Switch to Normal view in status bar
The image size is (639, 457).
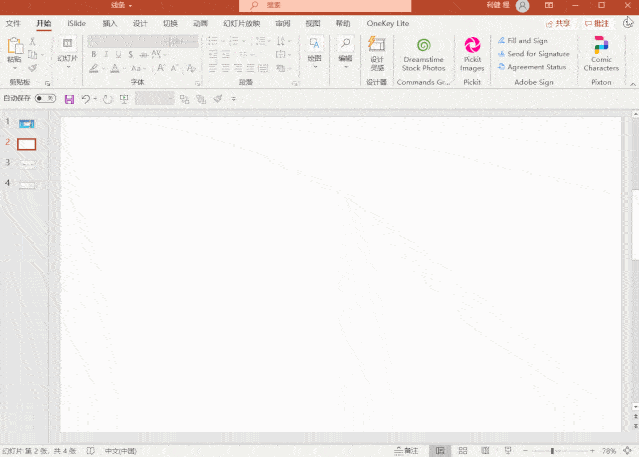point(438,451)
